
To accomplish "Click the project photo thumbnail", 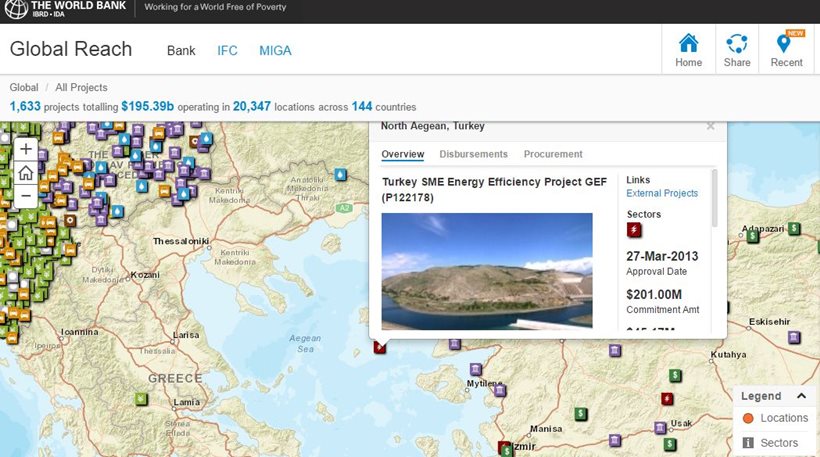I will pyautogui.click(x=486, y=270).
